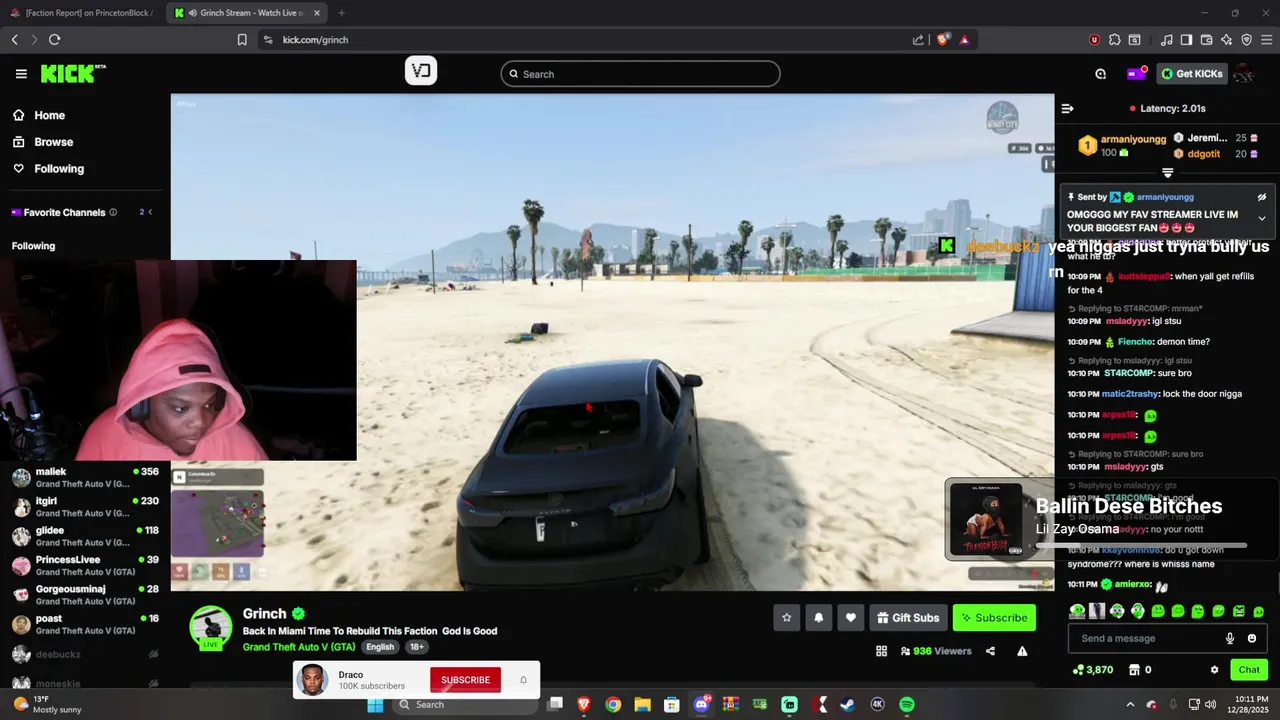This screenshot has height=720, width=1280.
Task: Switch to Faction Report browser tab
Action: pos(82,13)
